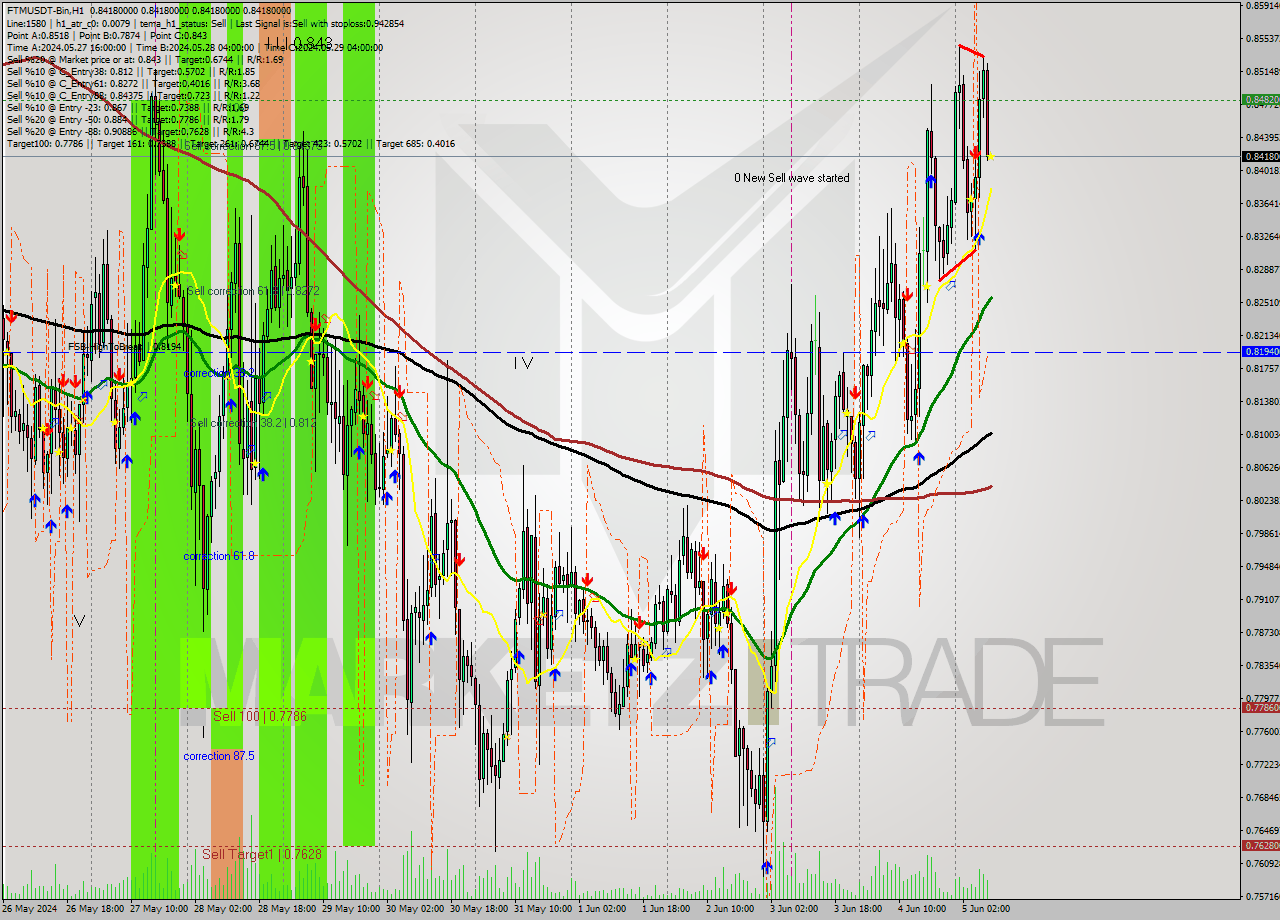Click the red 0.7786 price tag
This screenshot has height=920, width=1280.
[1260, 707]
